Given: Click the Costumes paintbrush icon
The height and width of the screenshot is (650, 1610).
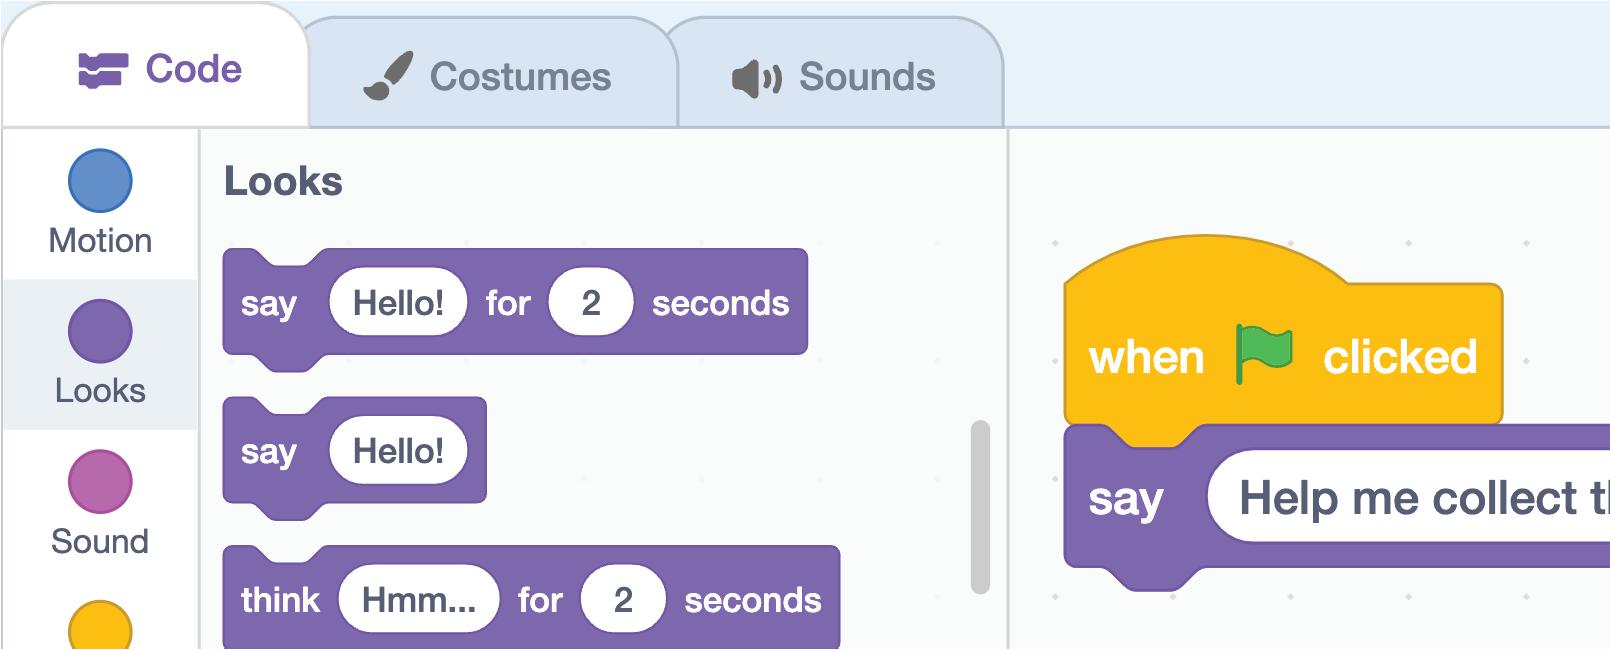Looking at the screenshot, I should click(x=387, y=77).
